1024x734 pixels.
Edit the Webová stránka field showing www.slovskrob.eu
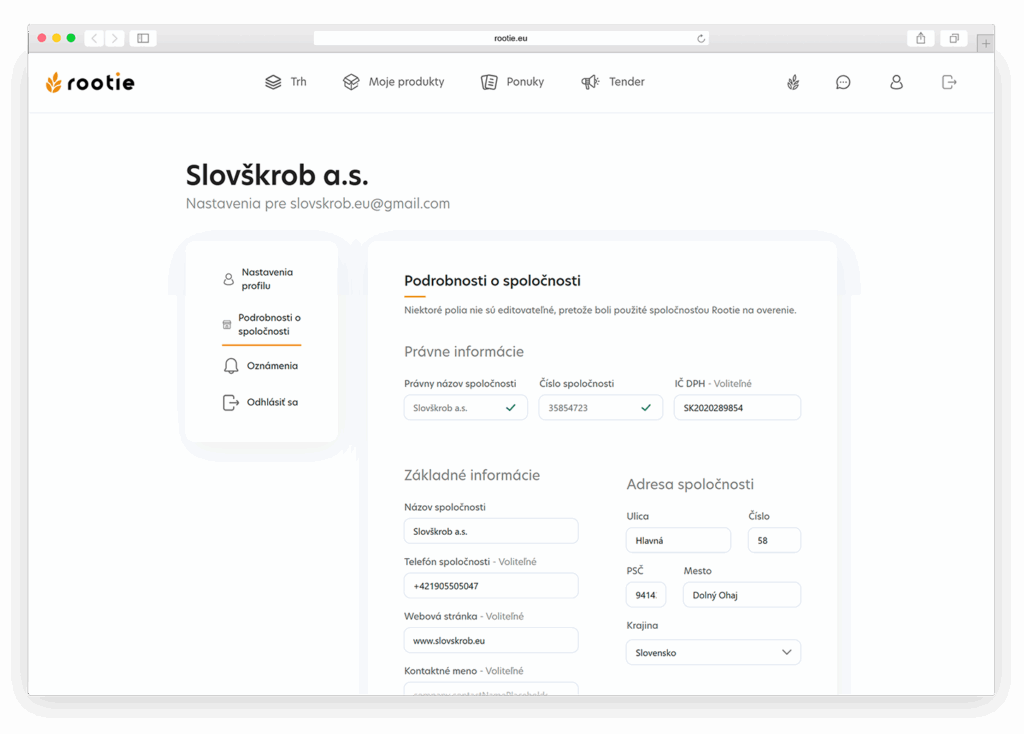point(490,640)
